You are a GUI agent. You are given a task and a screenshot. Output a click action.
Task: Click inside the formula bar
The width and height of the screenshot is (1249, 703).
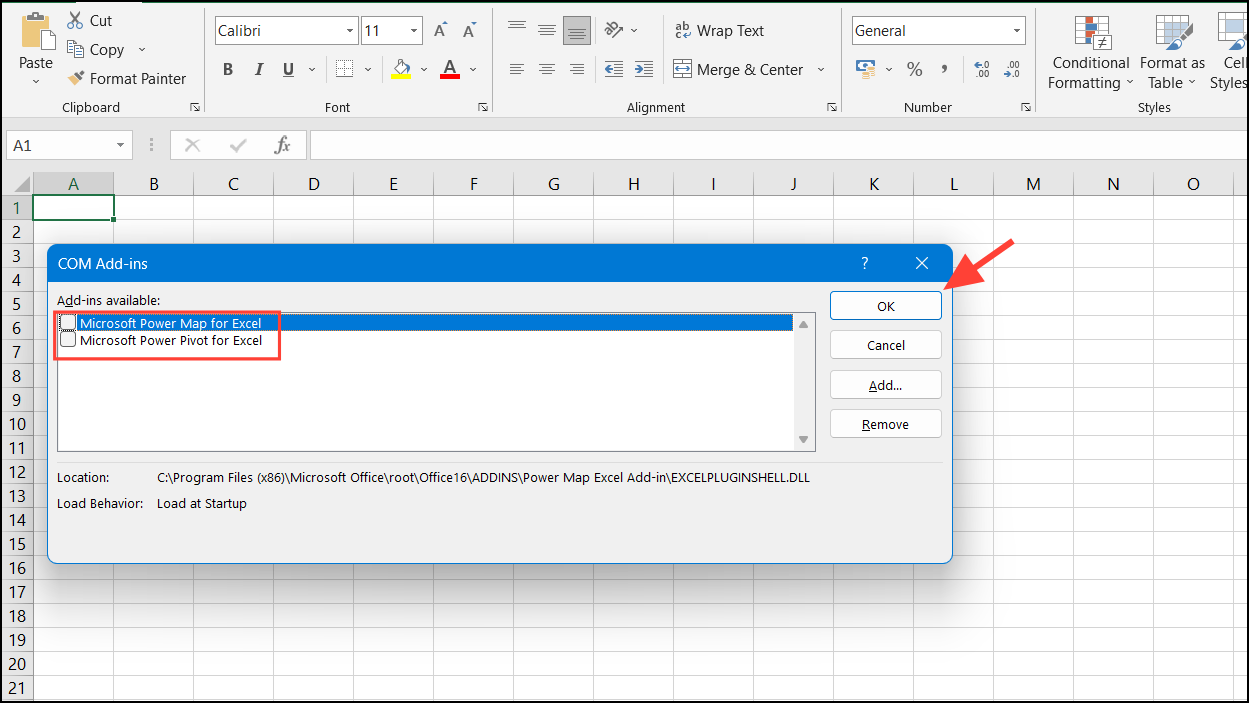coord(778,145)
